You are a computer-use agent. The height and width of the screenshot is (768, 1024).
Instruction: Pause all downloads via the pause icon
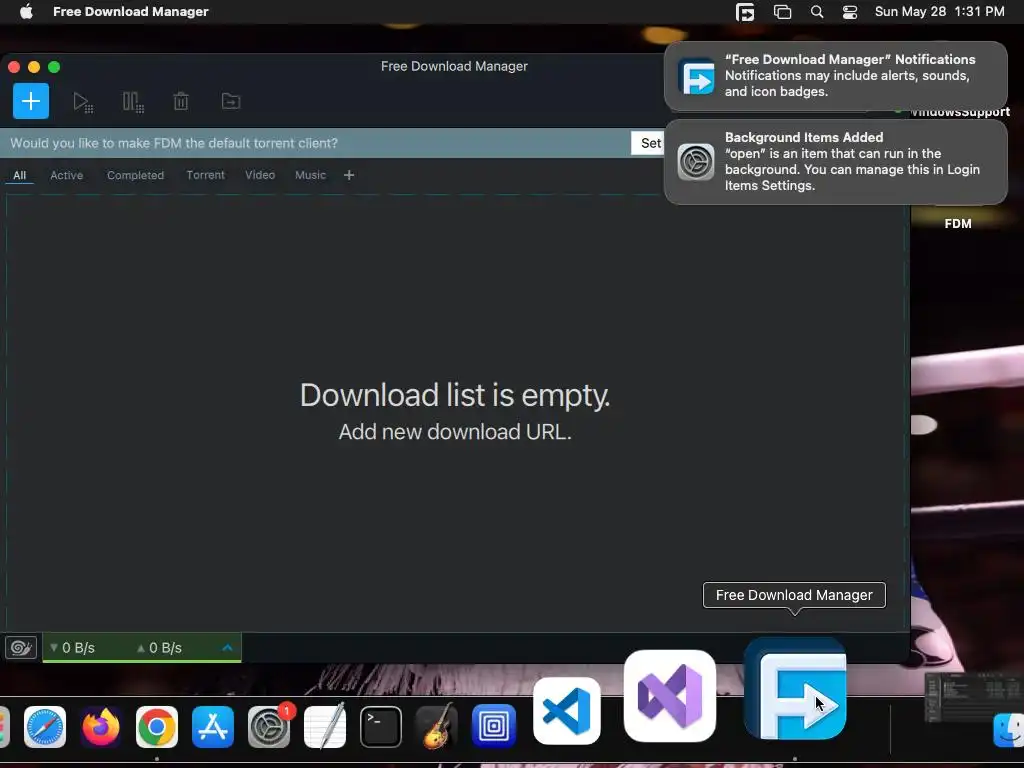click(133, 102)
